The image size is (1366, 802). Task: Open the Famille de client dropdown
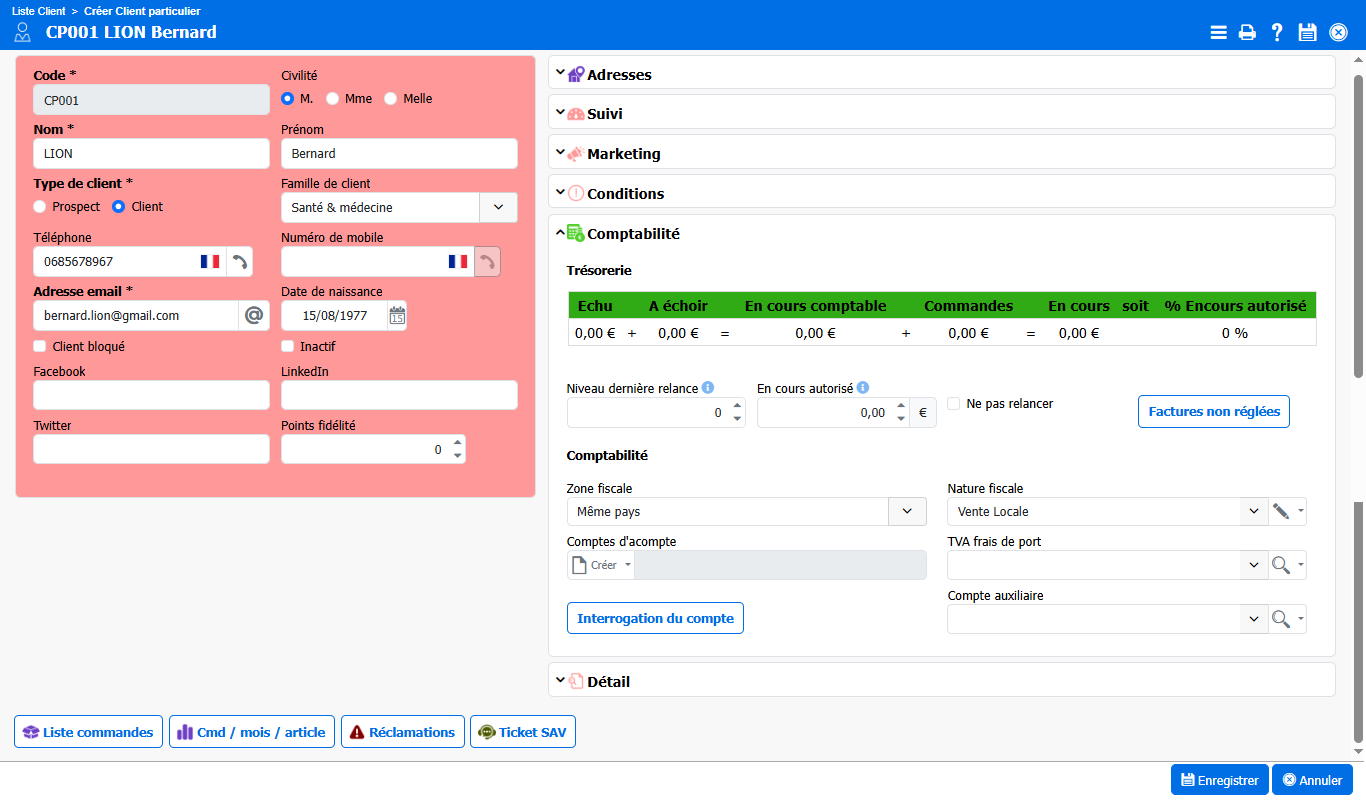499,207
